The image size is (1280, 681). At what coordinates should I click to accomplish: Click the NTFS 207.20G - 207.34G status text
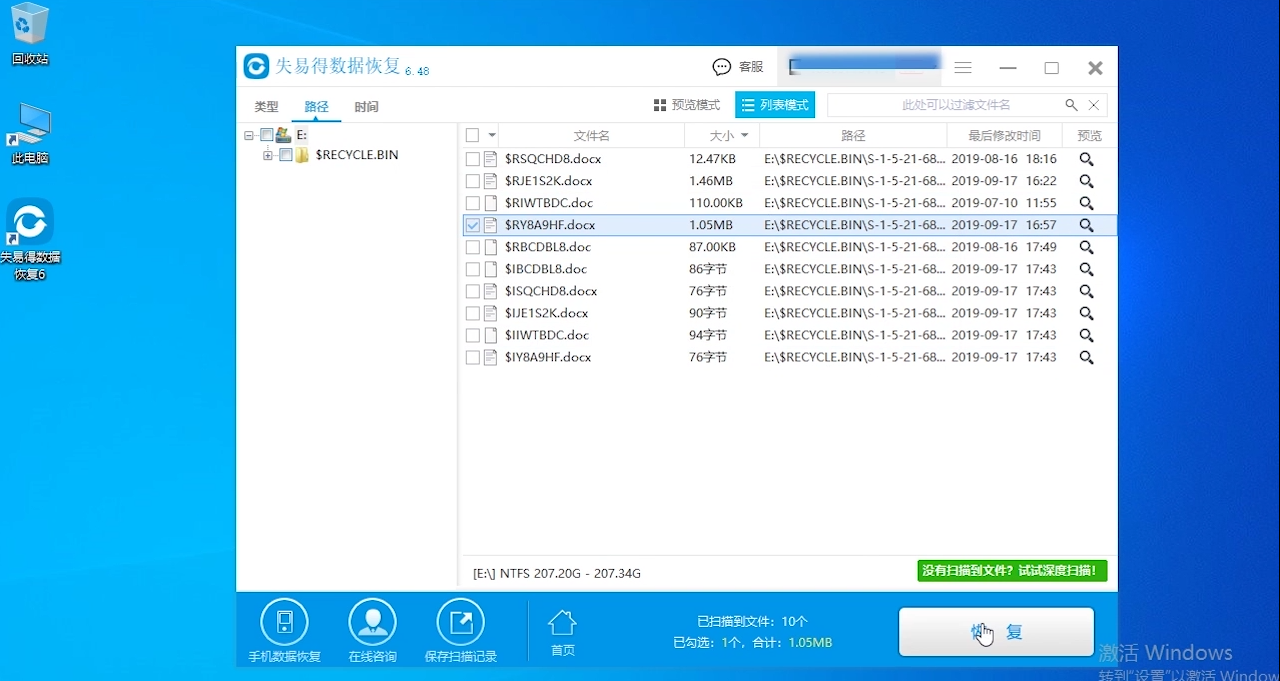pyautogui.click(x=557, y=573)
